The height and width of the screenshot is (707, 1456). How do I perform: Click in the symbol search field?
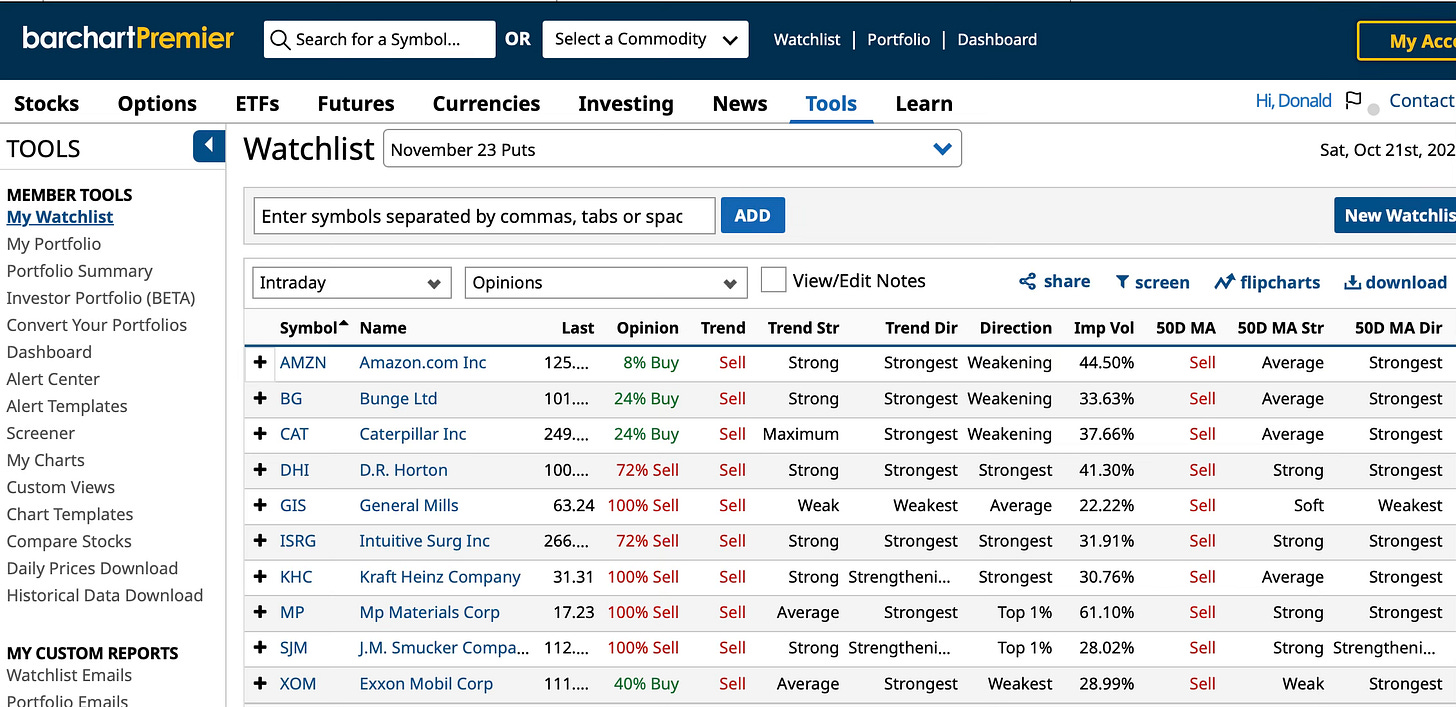(380, 40)
